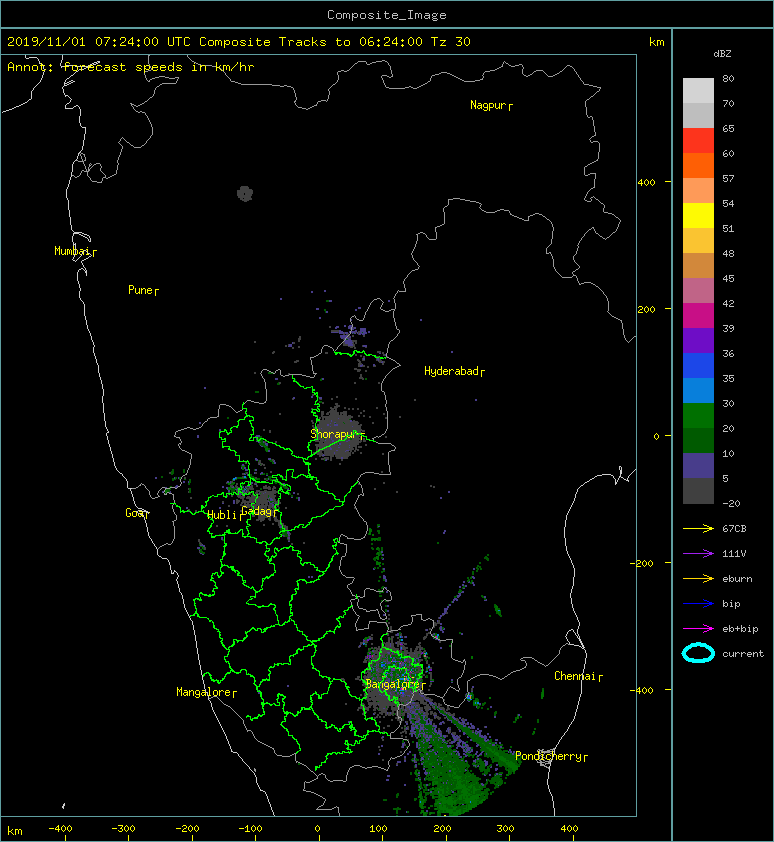Viewport: 774px width, 842px height.
Task: Select the Chennai city label
Action: tap(575, 676)
